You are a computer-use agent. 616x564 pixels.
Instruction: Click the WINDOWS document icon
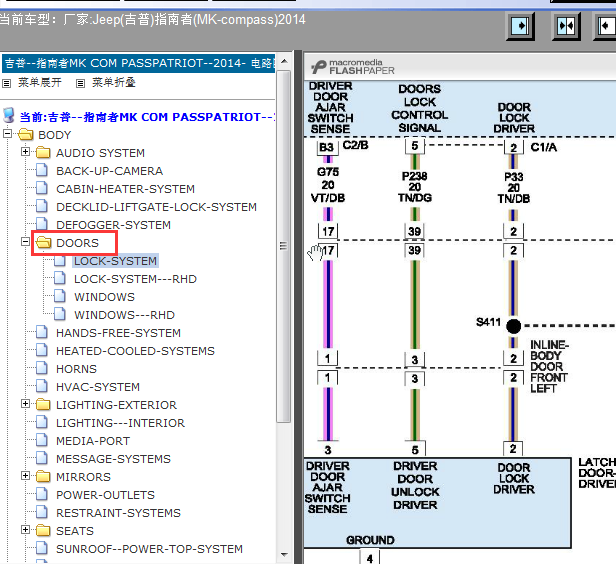tap(59, 297)
